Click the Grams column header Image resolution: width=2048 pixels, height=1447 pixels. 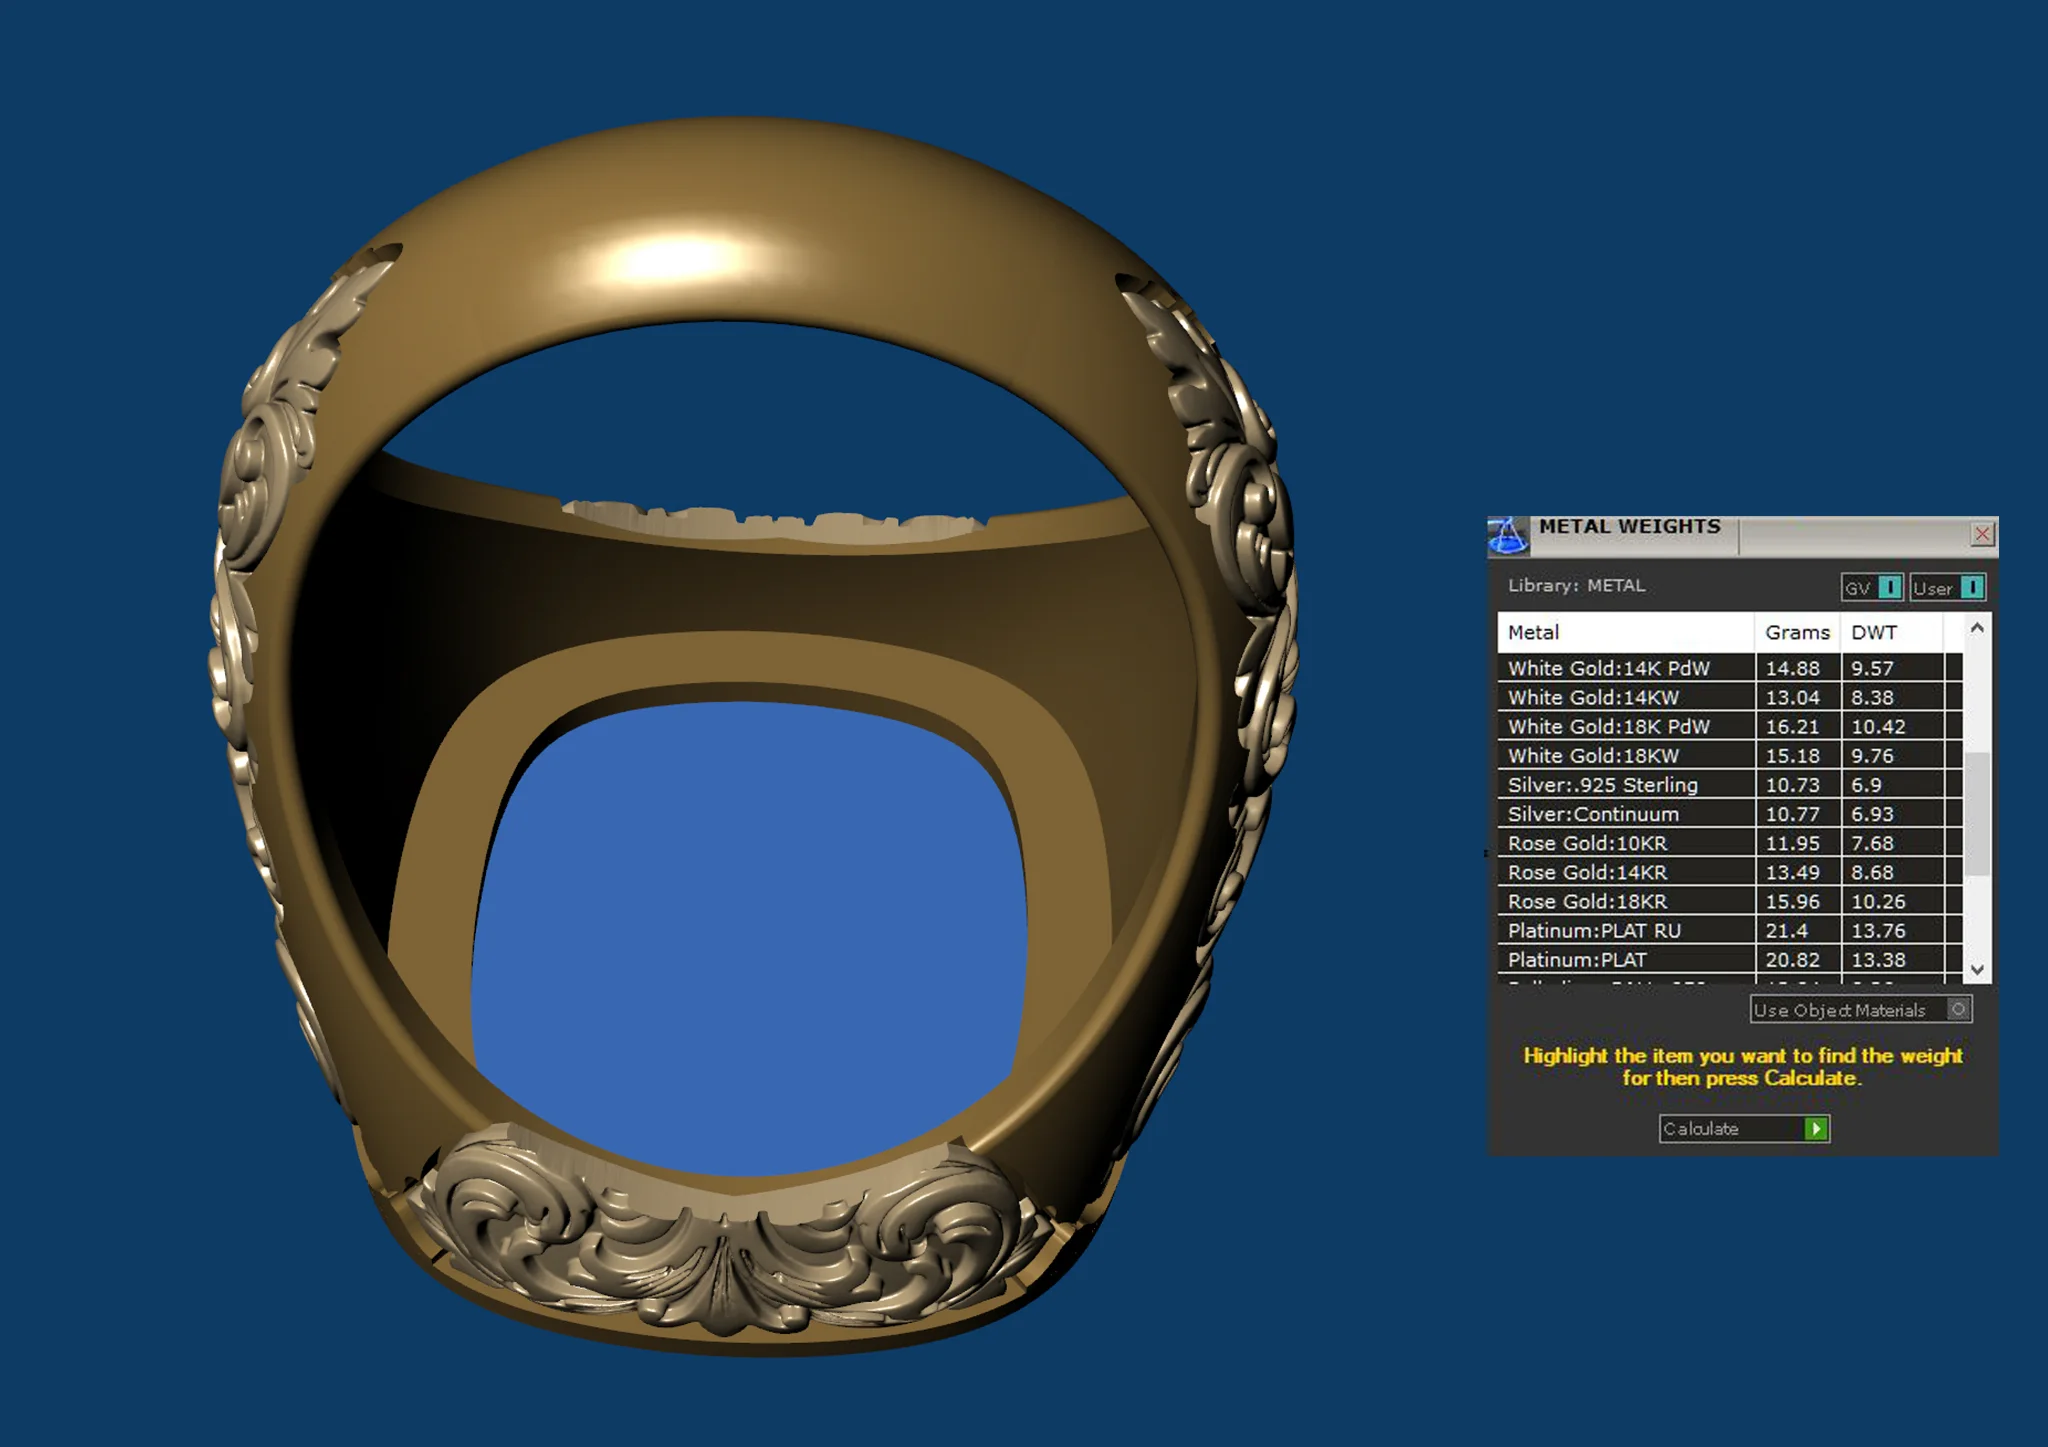[1797, 632]
